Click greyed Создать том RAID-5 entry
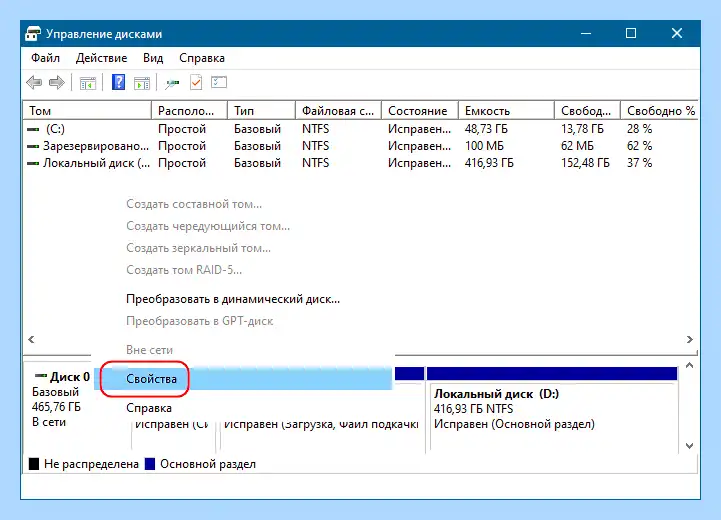 (x=184, y=270)
